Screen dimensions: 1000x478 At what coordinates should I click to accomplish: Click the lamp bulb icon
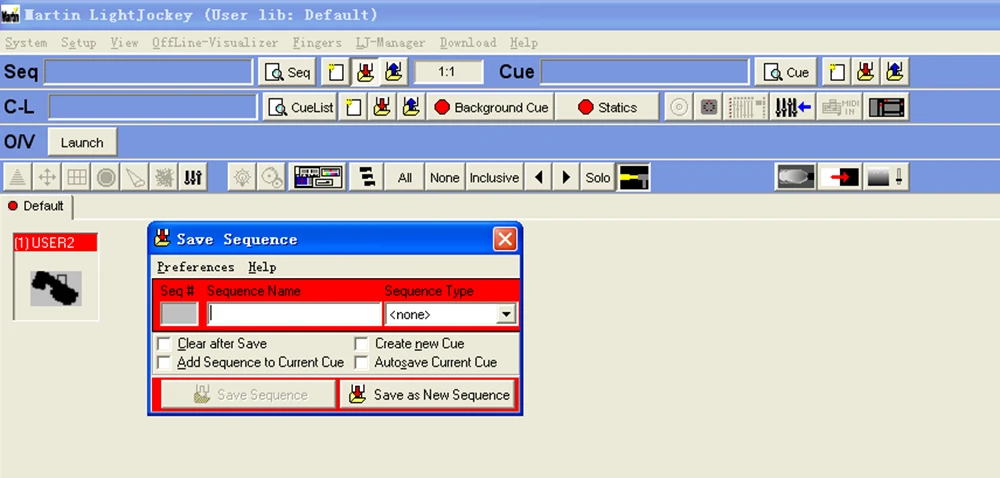[x=242, y=177]
